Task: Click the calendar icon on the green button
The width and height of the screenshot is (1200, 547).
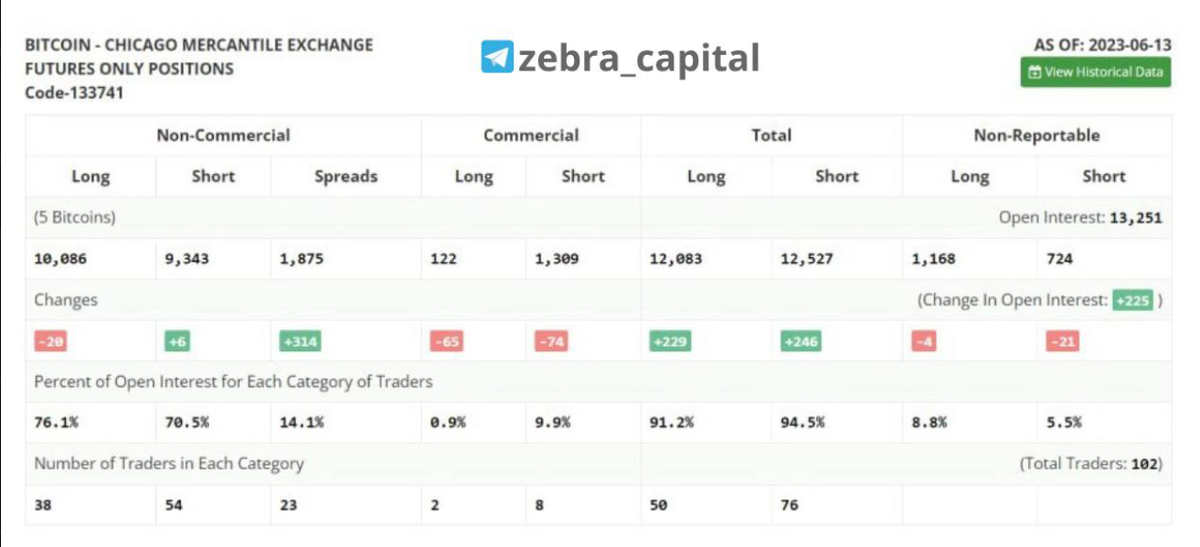Action: (x=1035, y=72)
